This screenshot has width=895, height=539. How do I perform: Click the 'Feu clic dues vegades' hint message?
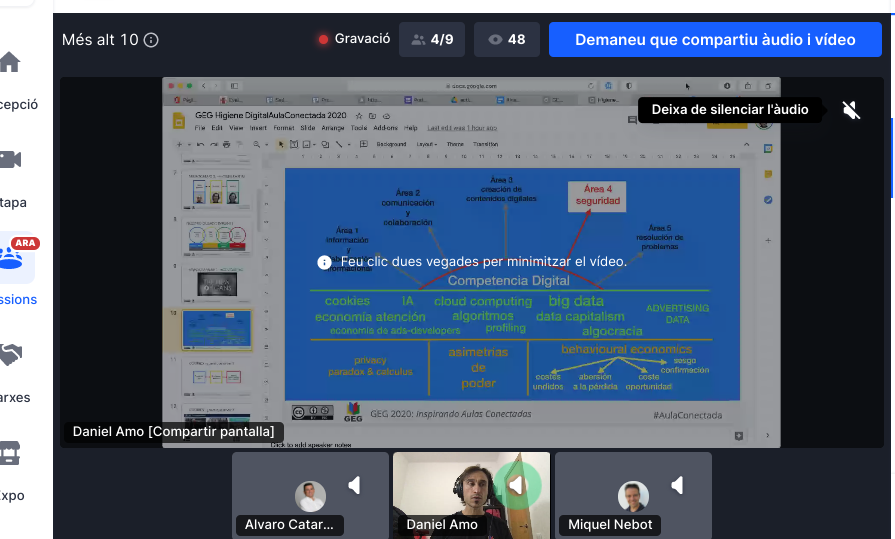click(472, 262)
